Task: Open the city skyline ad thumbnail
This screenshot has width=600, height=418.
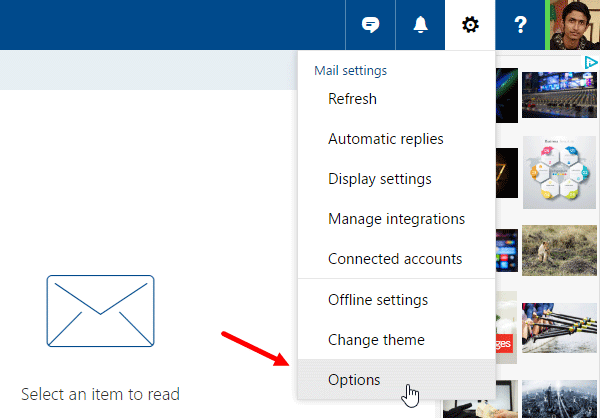Action: click(x=559, y=399)
